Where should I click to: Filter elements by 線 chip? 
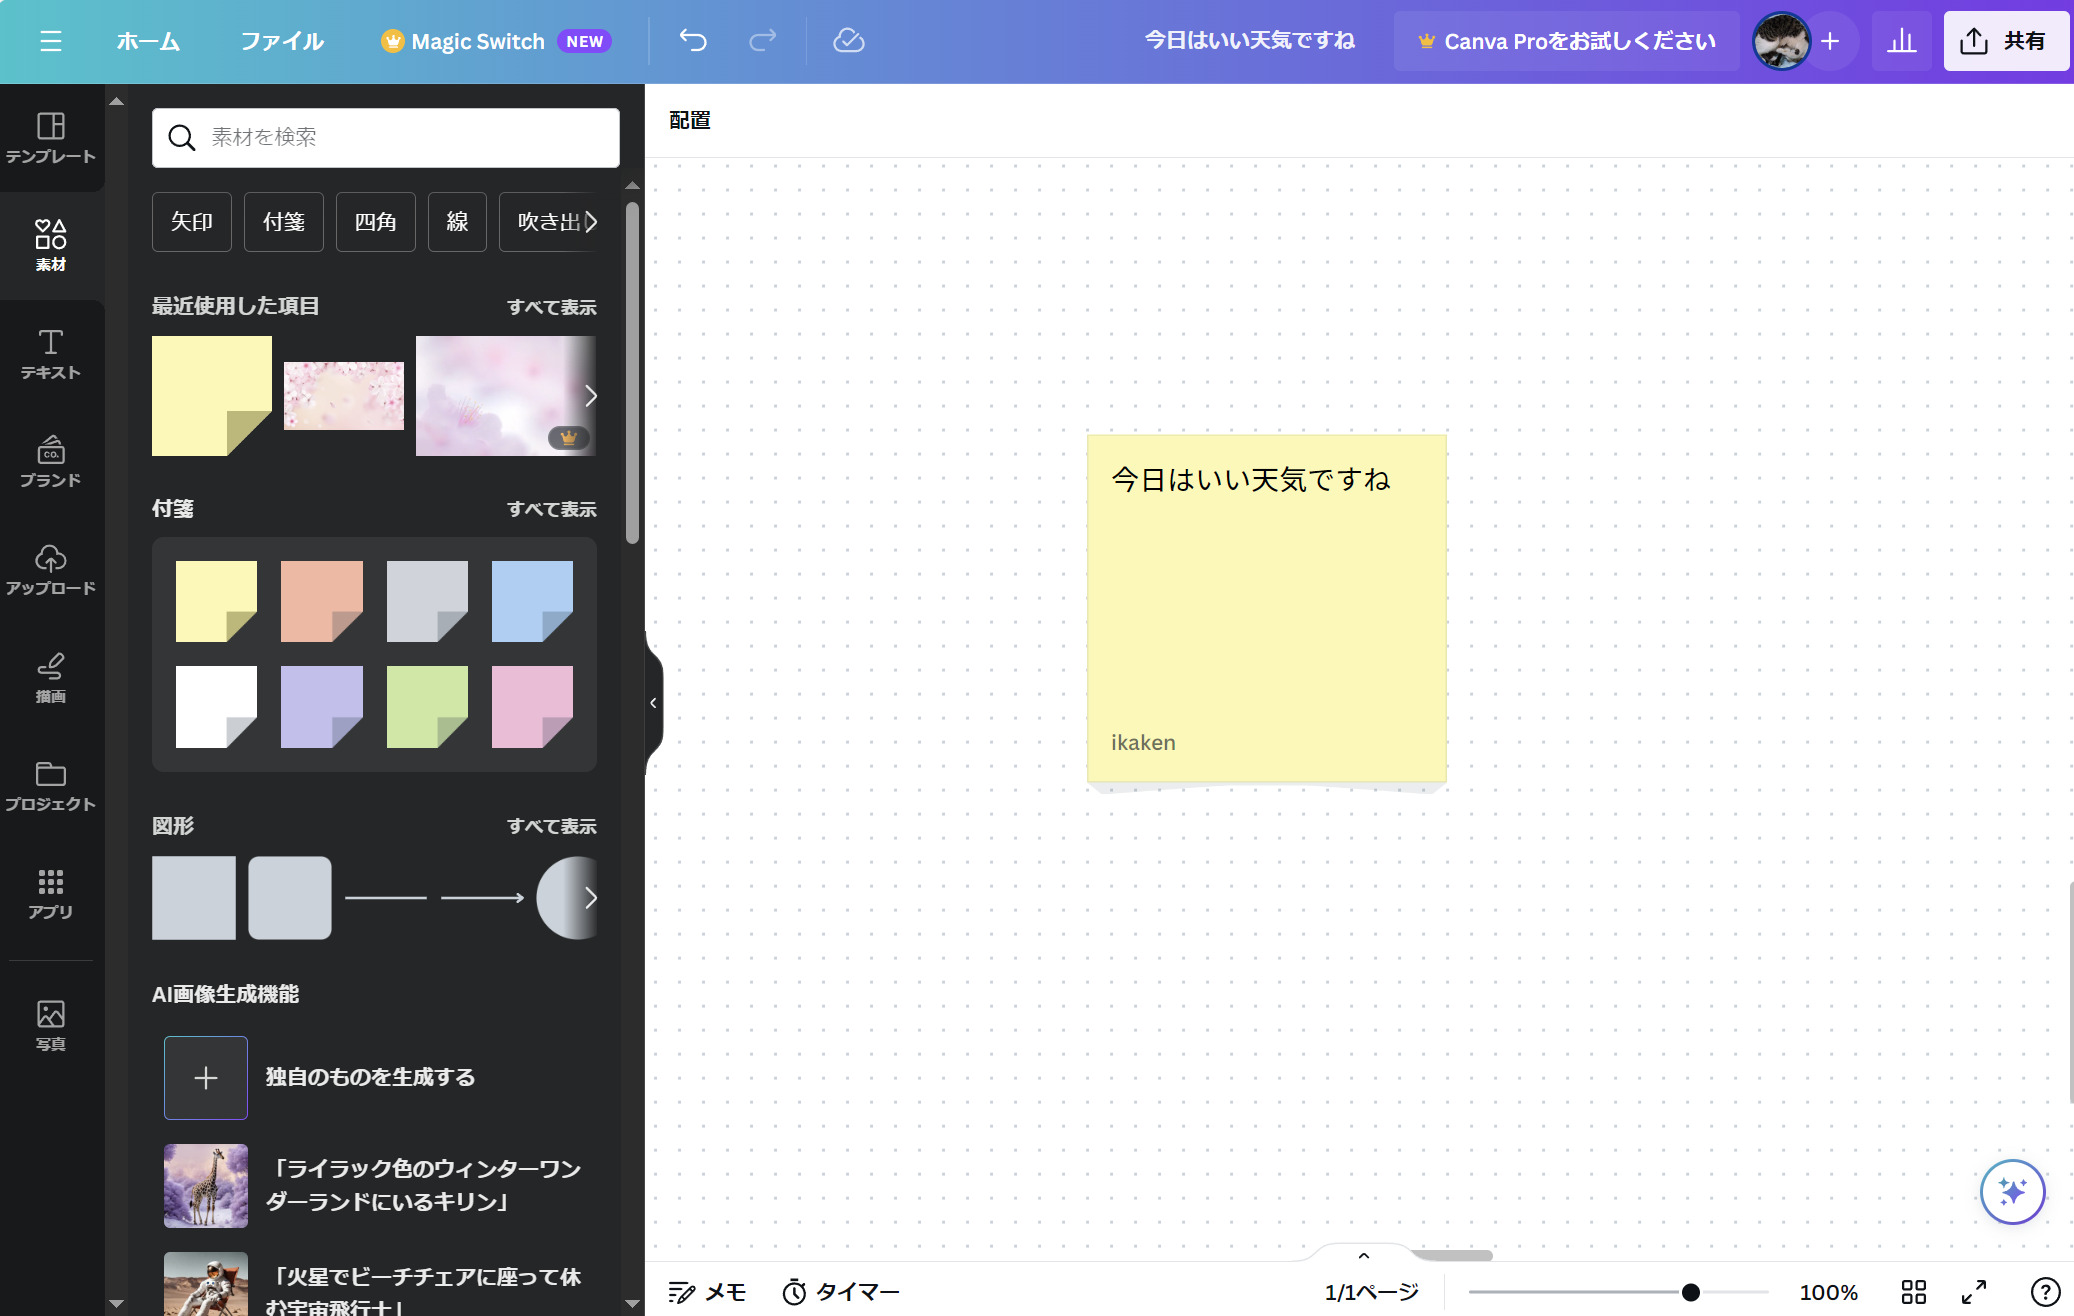(x=457, y=222)
